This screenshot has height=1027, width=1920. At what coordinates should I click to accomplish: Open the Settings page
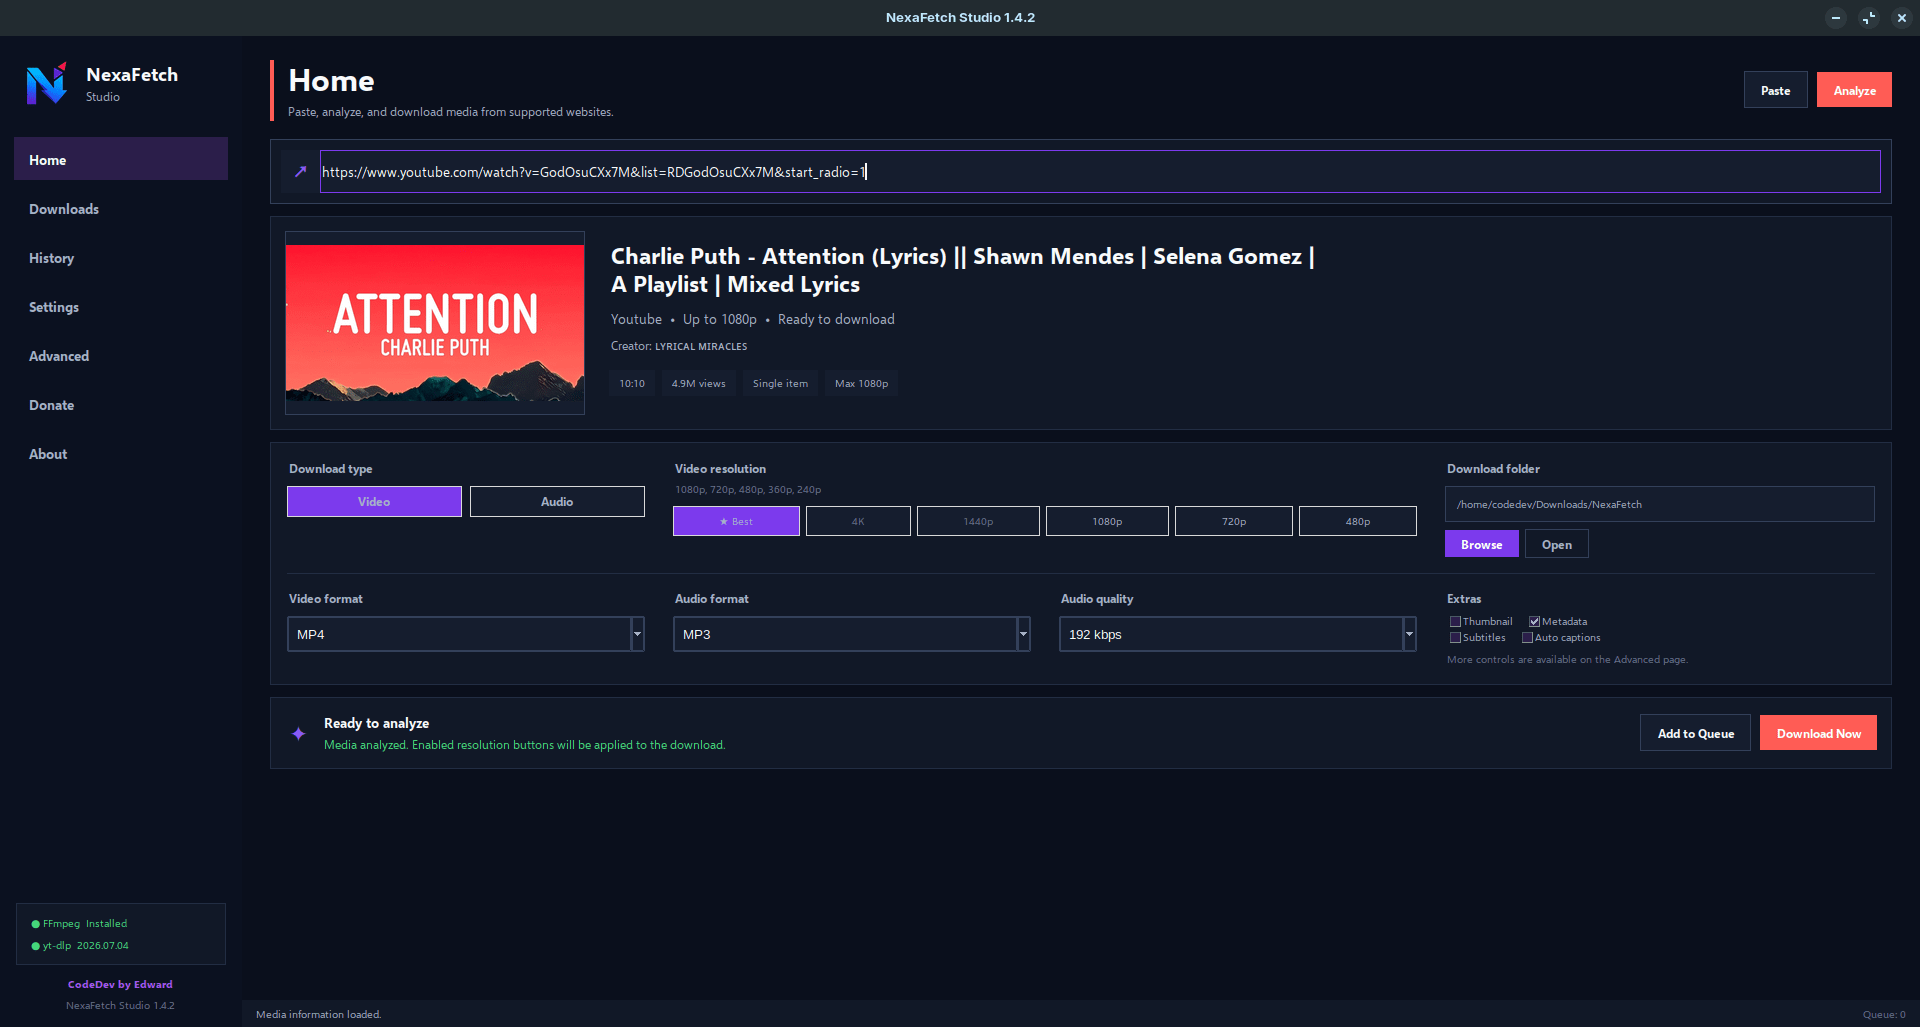click(x=121, y=307)
